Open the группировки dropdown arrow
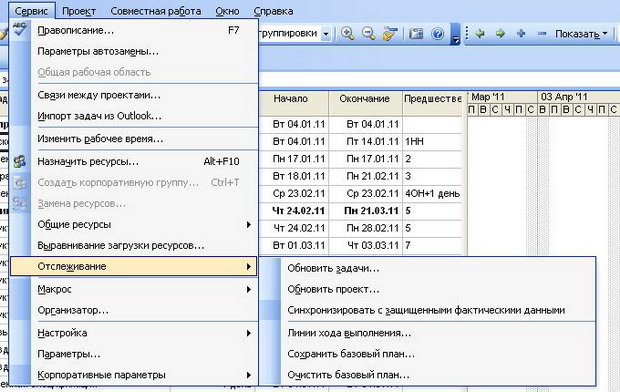 click(x=326, y=34)
